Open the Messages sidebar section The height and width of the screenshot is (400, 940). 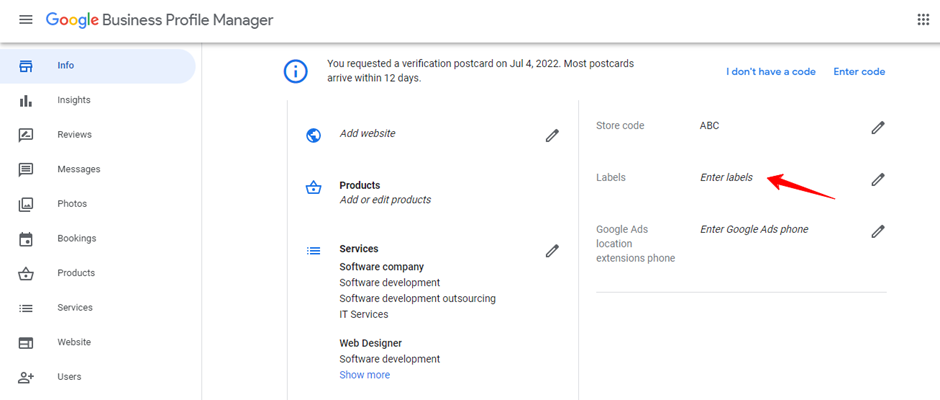pos(78,169)
